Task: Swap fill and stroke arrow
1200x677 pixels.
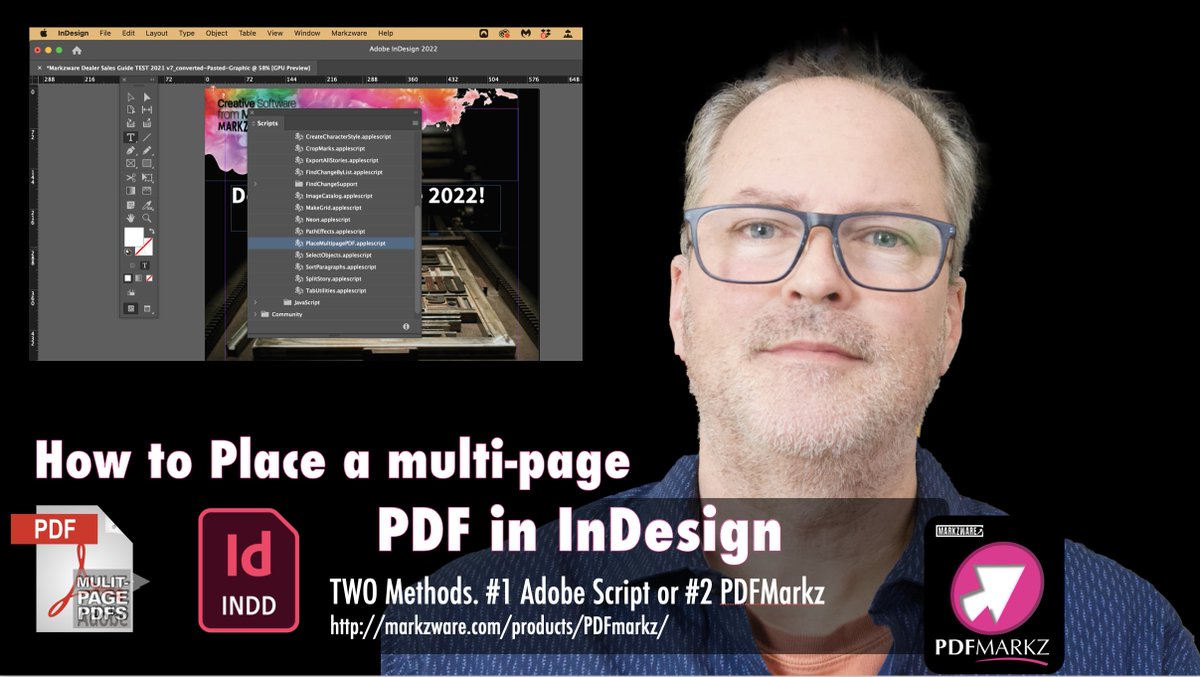Action: click(x=152, y=231)
